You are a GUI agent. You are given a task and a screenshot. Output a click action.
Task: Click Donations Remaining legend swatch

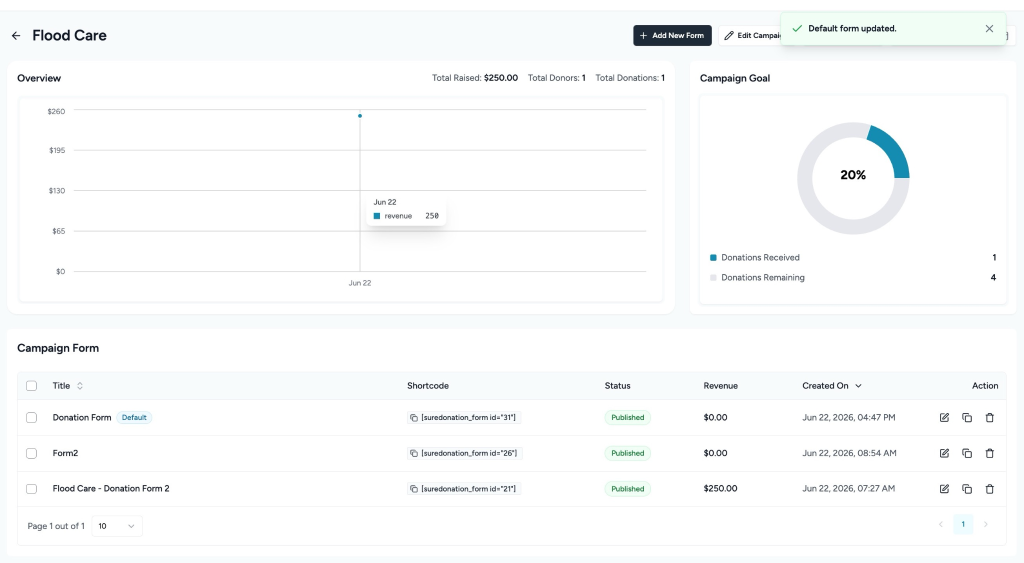click(x=713, y=278)
